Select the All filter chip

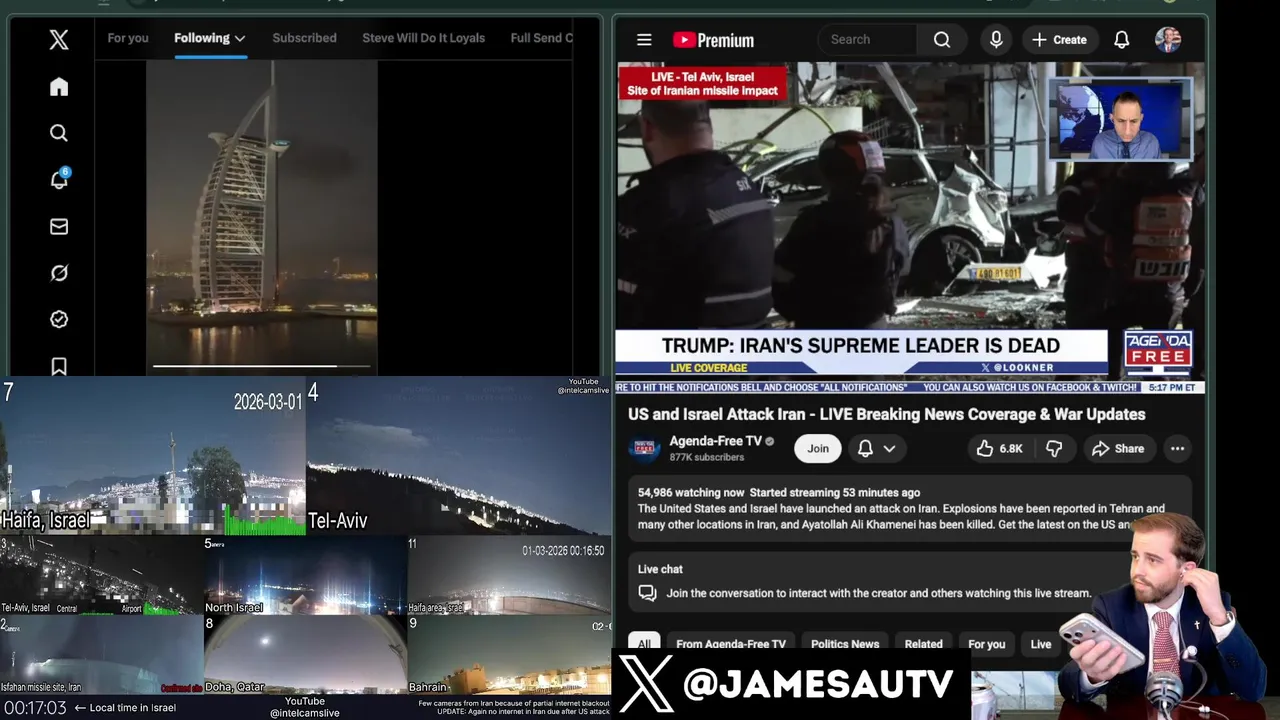[x=644, y=644]
